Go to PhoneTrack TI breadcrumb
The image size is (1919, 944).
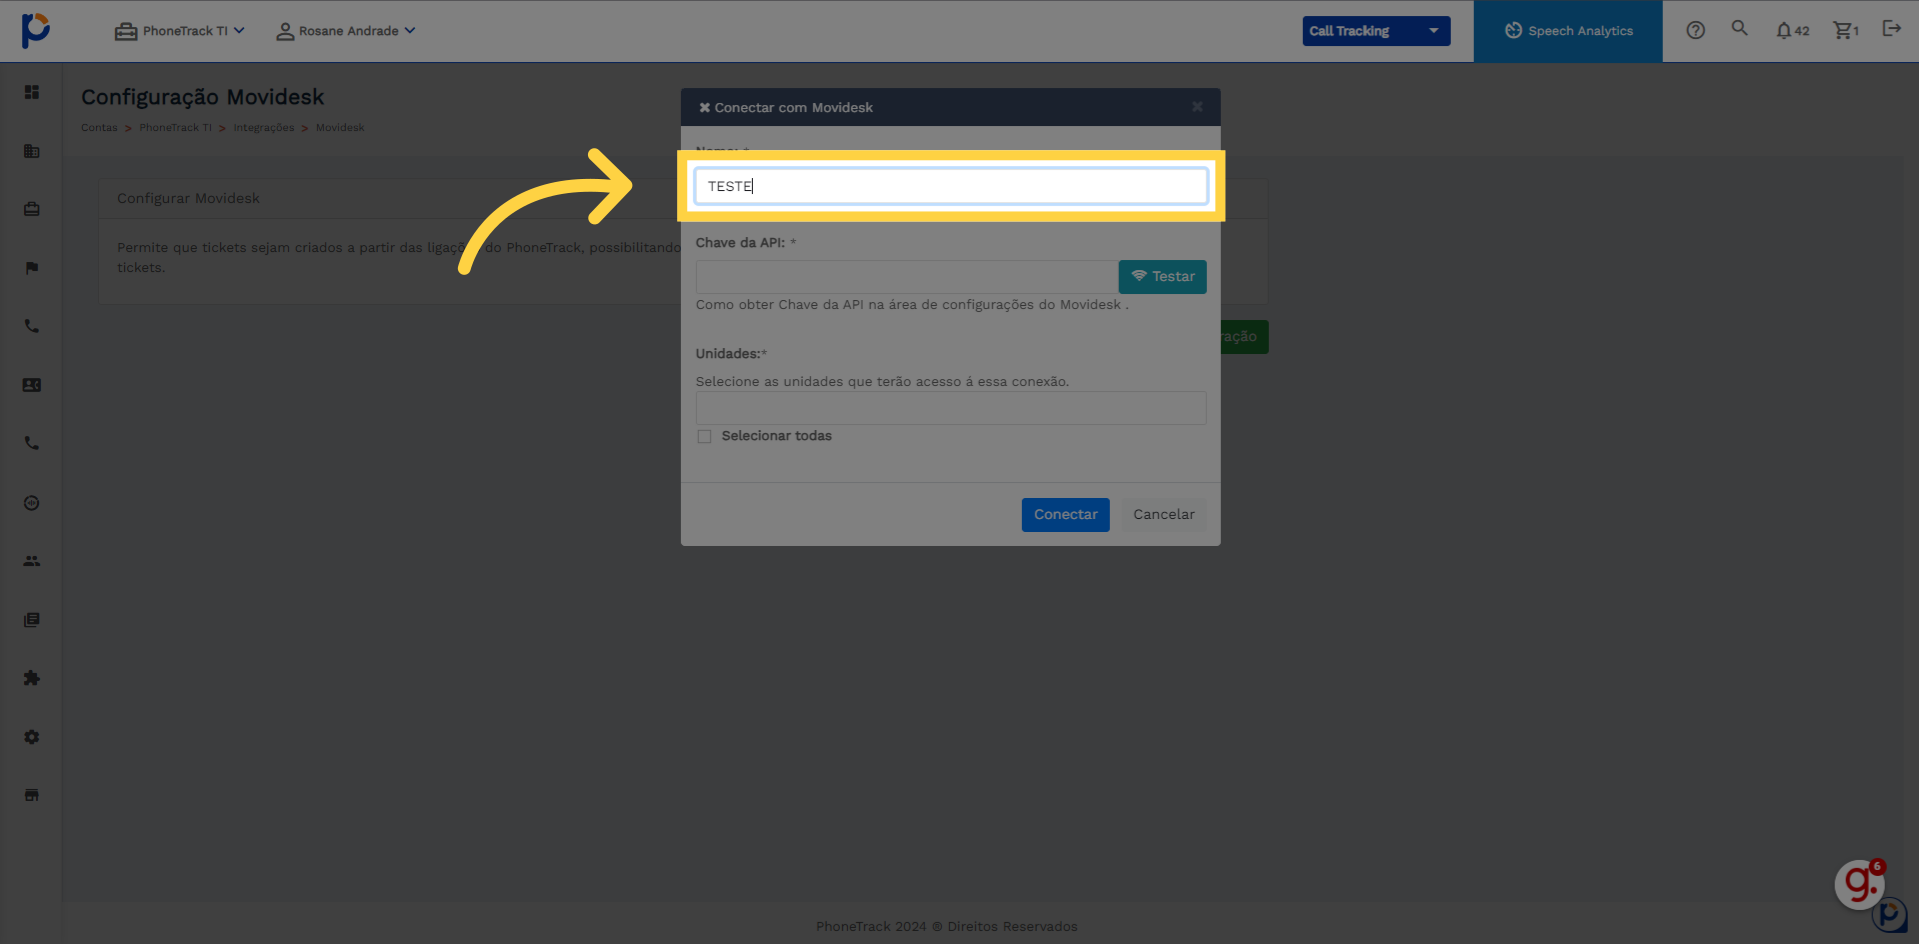[175, 128]
